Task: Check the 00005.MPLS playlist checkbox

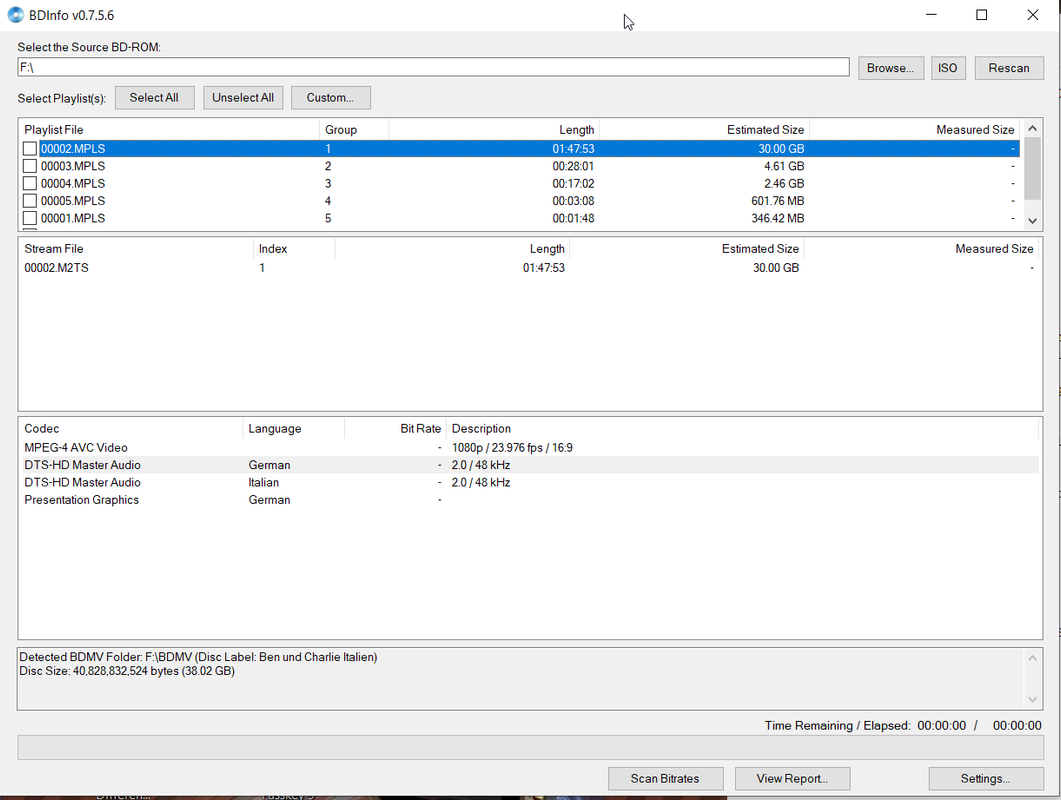Action: (x=30, y=200)
